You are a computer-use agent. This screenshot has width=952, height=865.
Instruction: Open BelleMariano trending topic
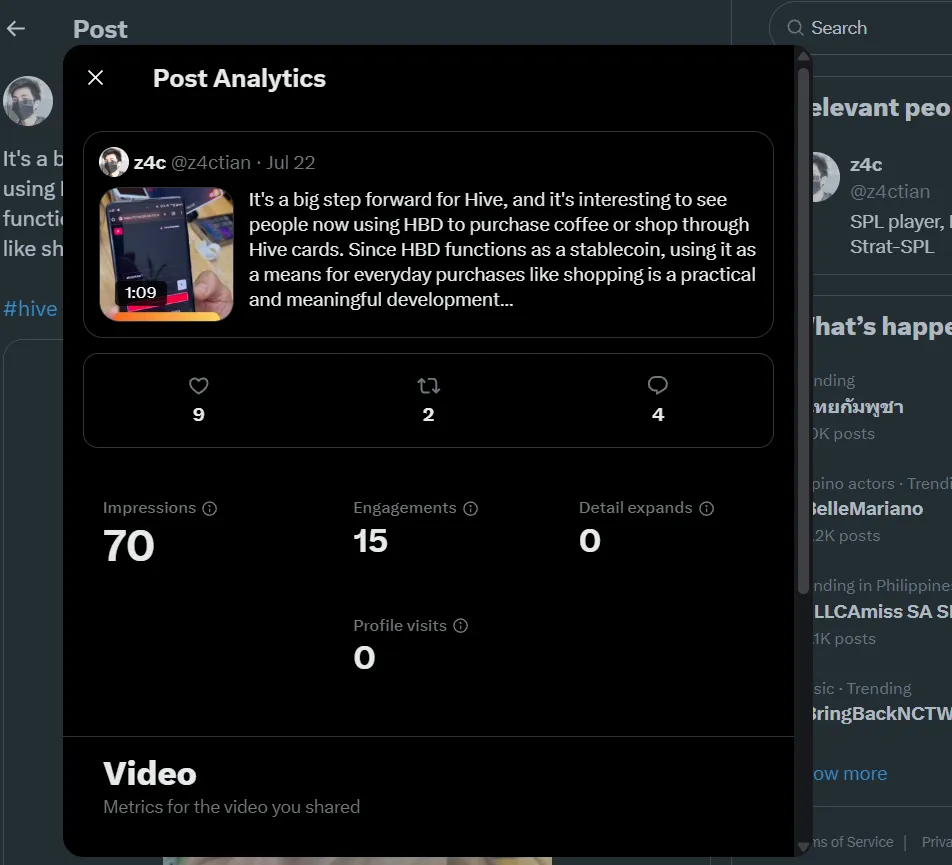click(868, 509)
